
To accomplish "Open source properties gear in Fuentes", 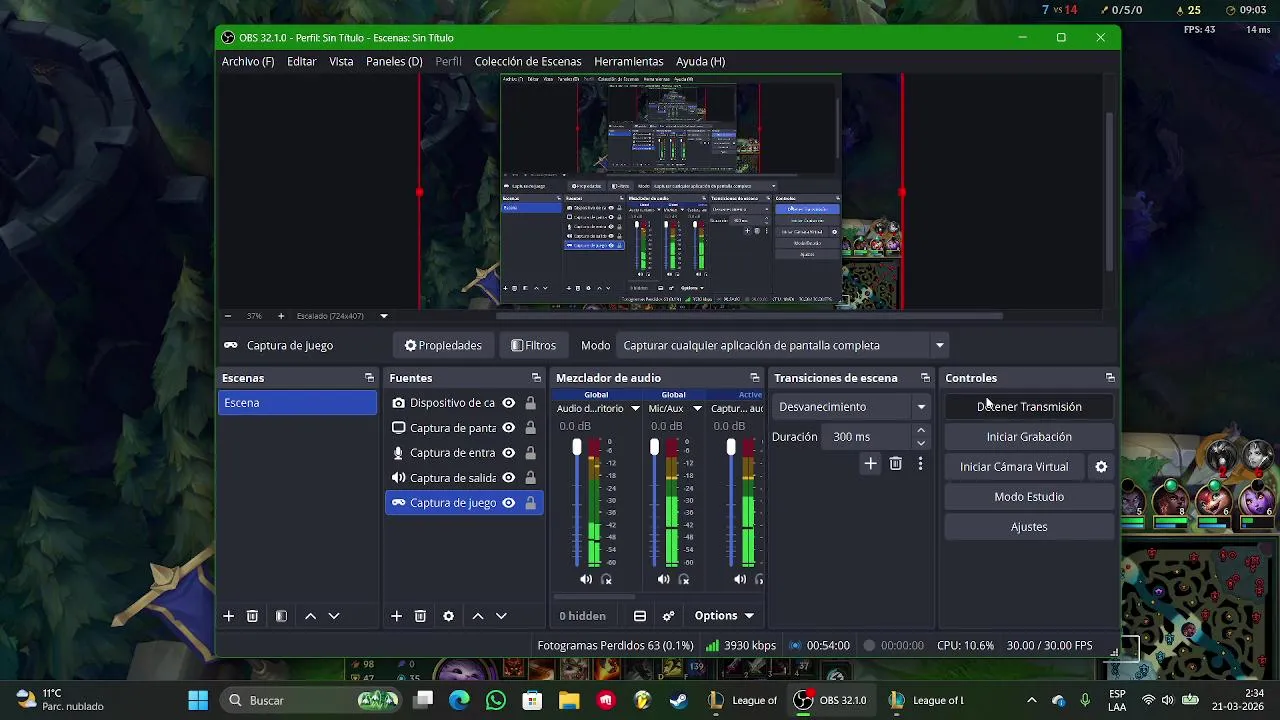I will (x=448, y=616).
